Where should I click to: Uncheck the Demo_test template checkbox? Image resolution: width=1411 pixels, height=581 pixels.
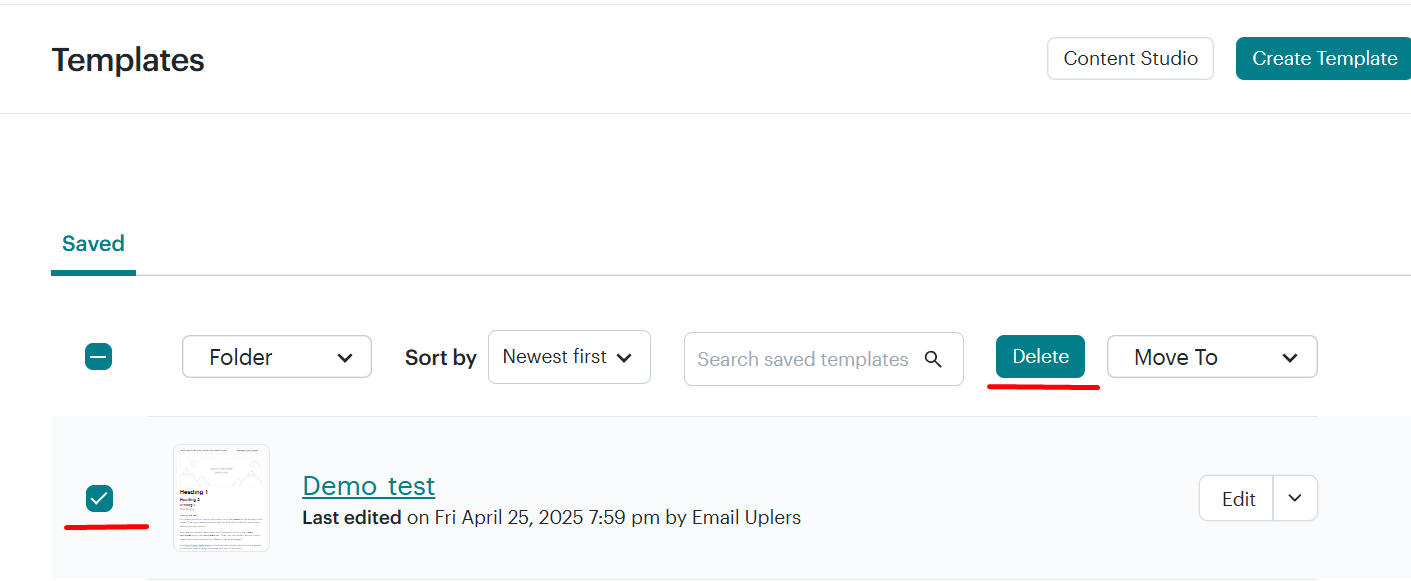point(99,498)
